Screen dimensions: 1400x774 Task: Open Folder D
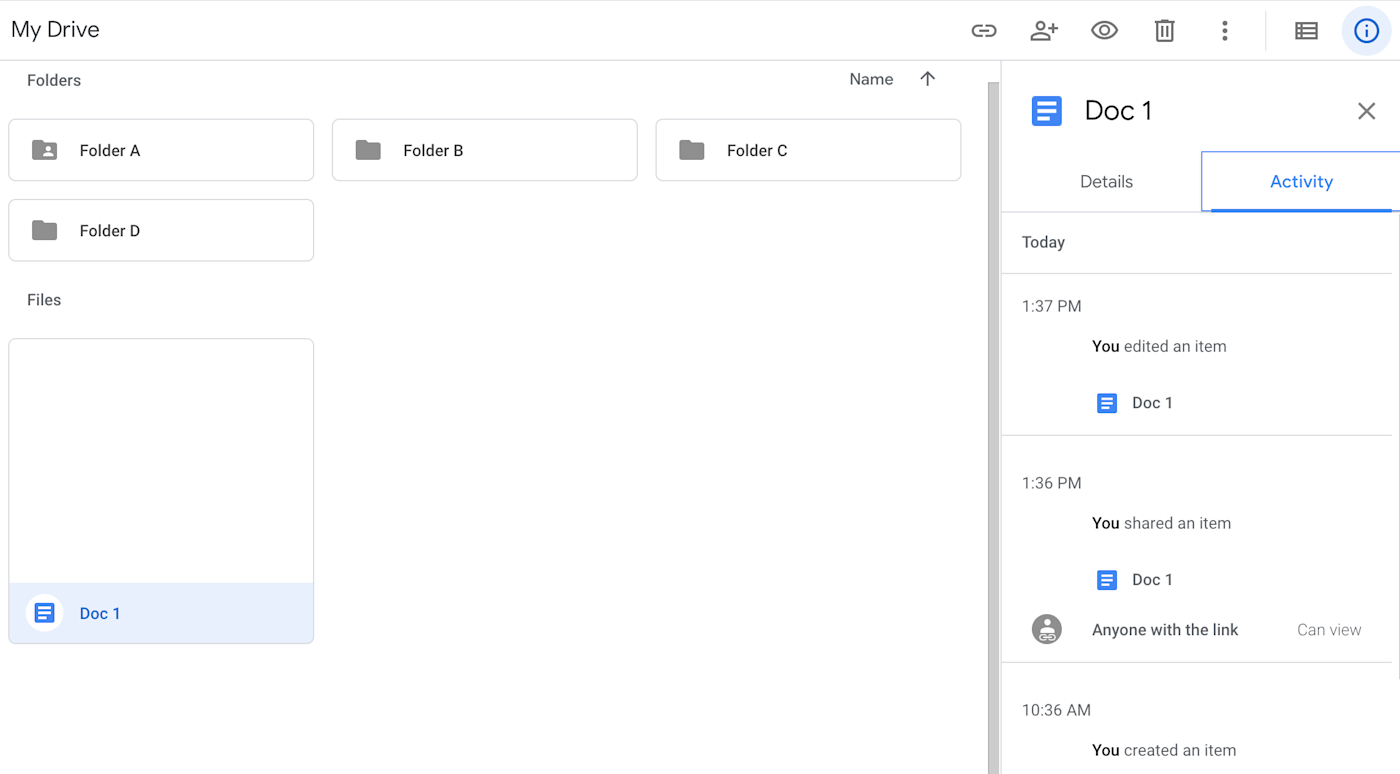pyautogui.click(x=161, y=230)
